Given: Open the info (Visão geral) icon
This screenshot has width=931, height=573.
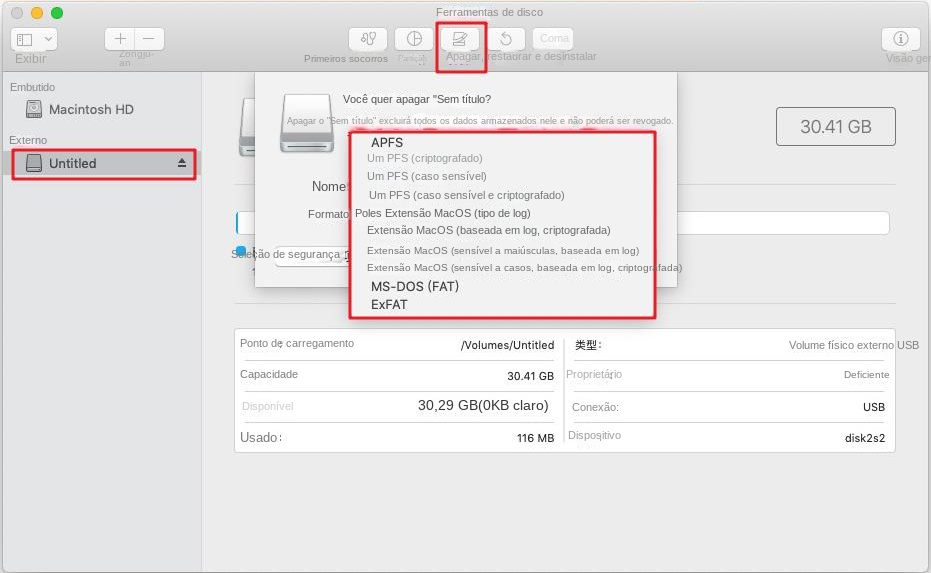Looking at the screenshot, I should pos(901,39).
